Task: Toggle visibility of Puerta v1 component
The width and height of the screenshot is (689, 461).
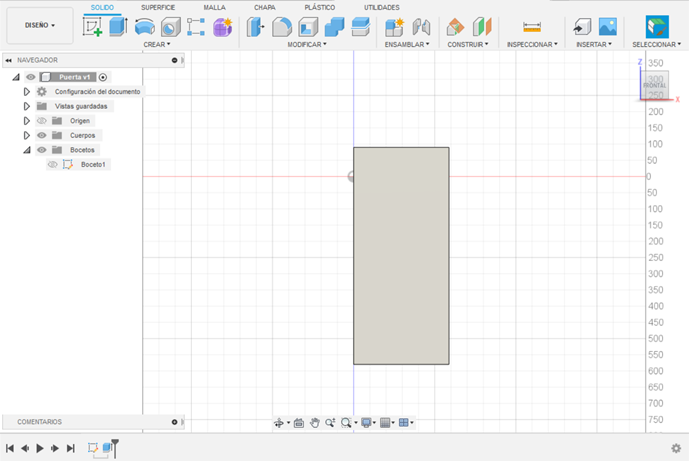Action: pyautogui.click(x=30, y=77)
